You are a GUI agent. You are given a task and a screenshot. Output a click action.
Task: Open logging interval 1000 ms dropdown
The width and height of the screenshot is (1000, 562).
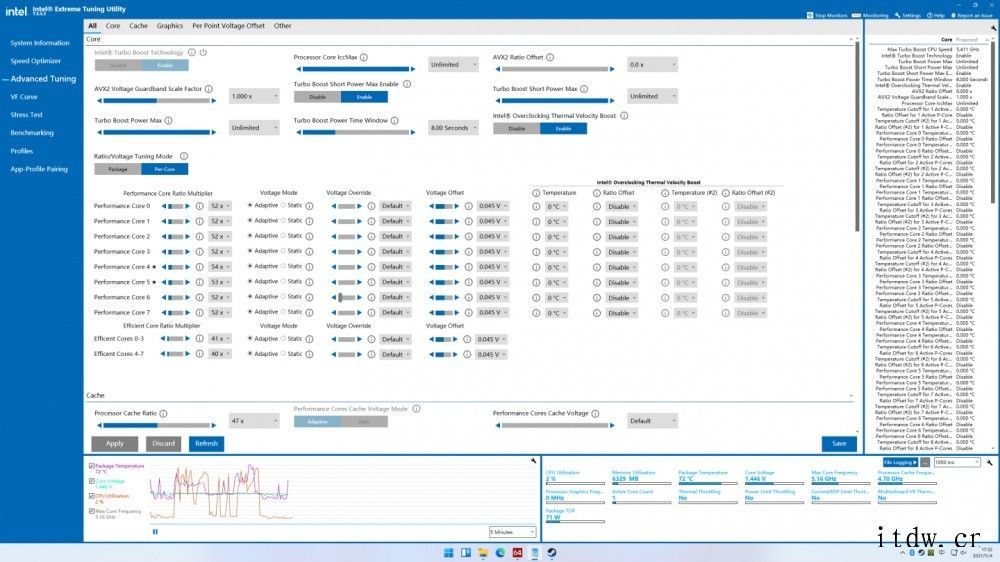pos(957,462)
